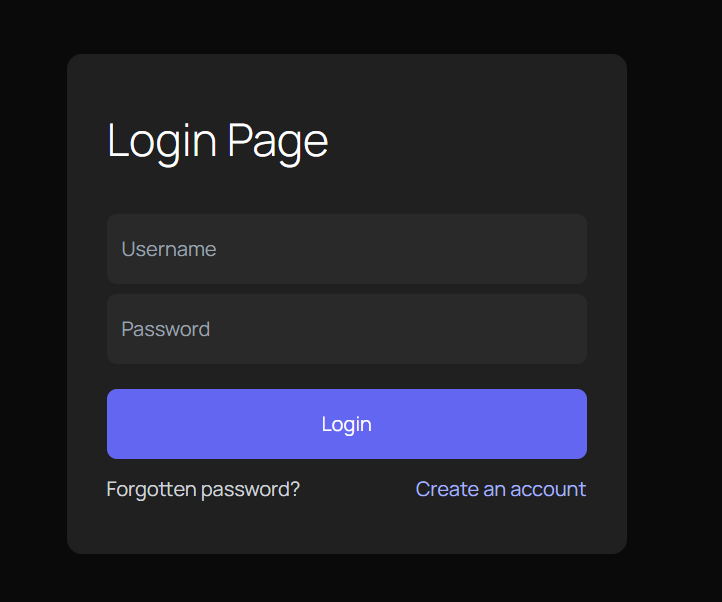
Task: Click the Username input field
Action: tap(346, 249)
